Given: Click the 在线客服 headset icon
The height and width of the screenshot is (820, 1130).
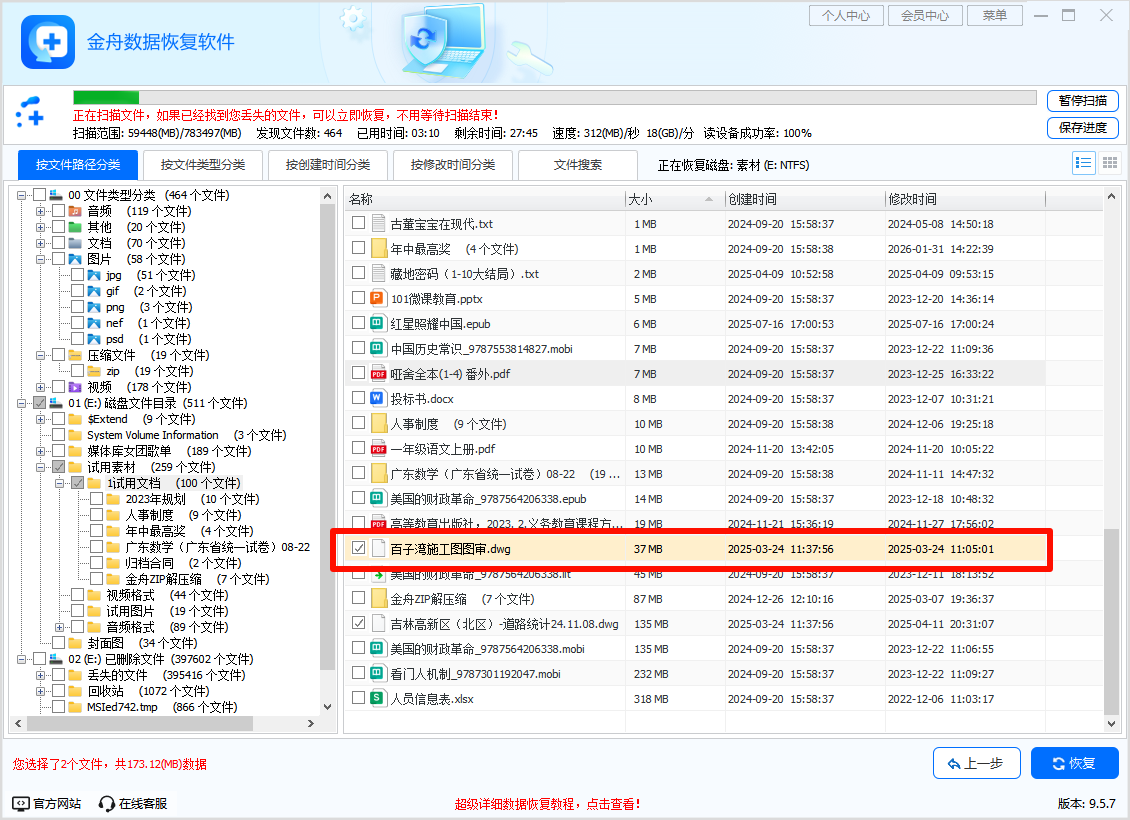Looking at the screenshot, I should pos(107,803).
